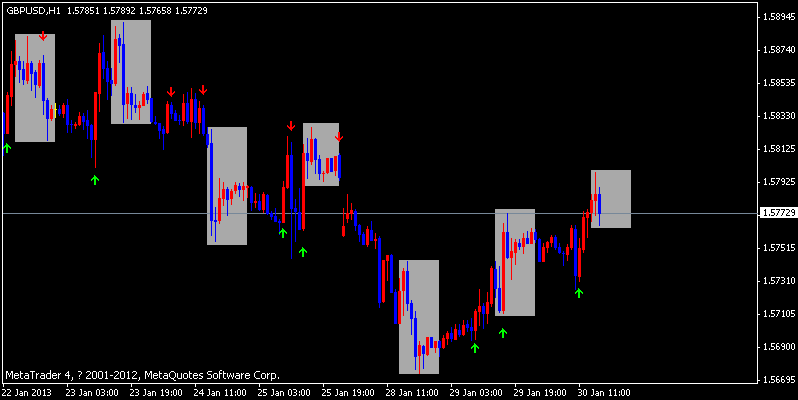The image size is (798, 400).
Task: Click the 1.58535 price axis value
Action: coord(779,83)
